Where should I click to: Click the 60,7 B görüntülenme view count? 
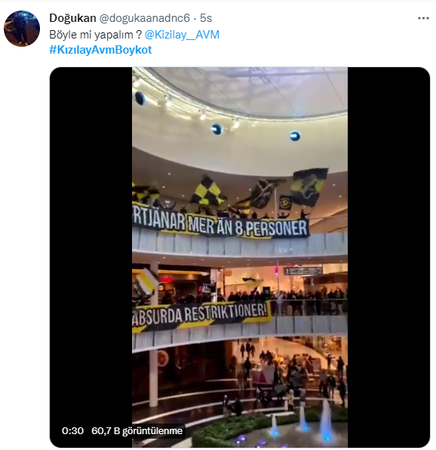(x=137, y=431)
